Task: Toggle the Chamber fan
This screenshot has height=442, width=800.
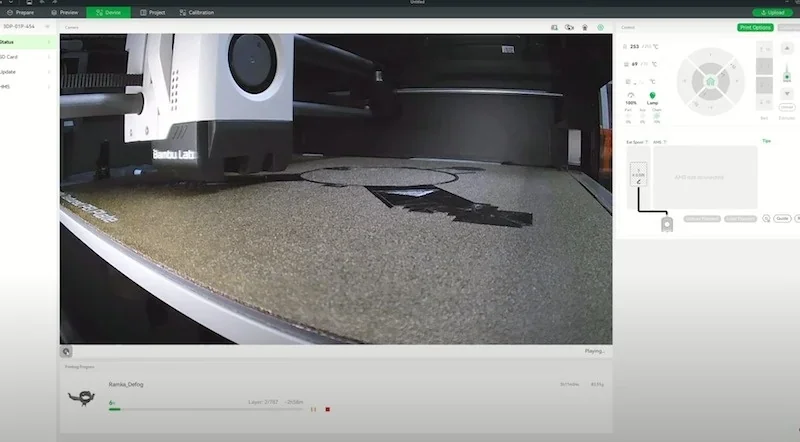Action: (x=657, y=116)
